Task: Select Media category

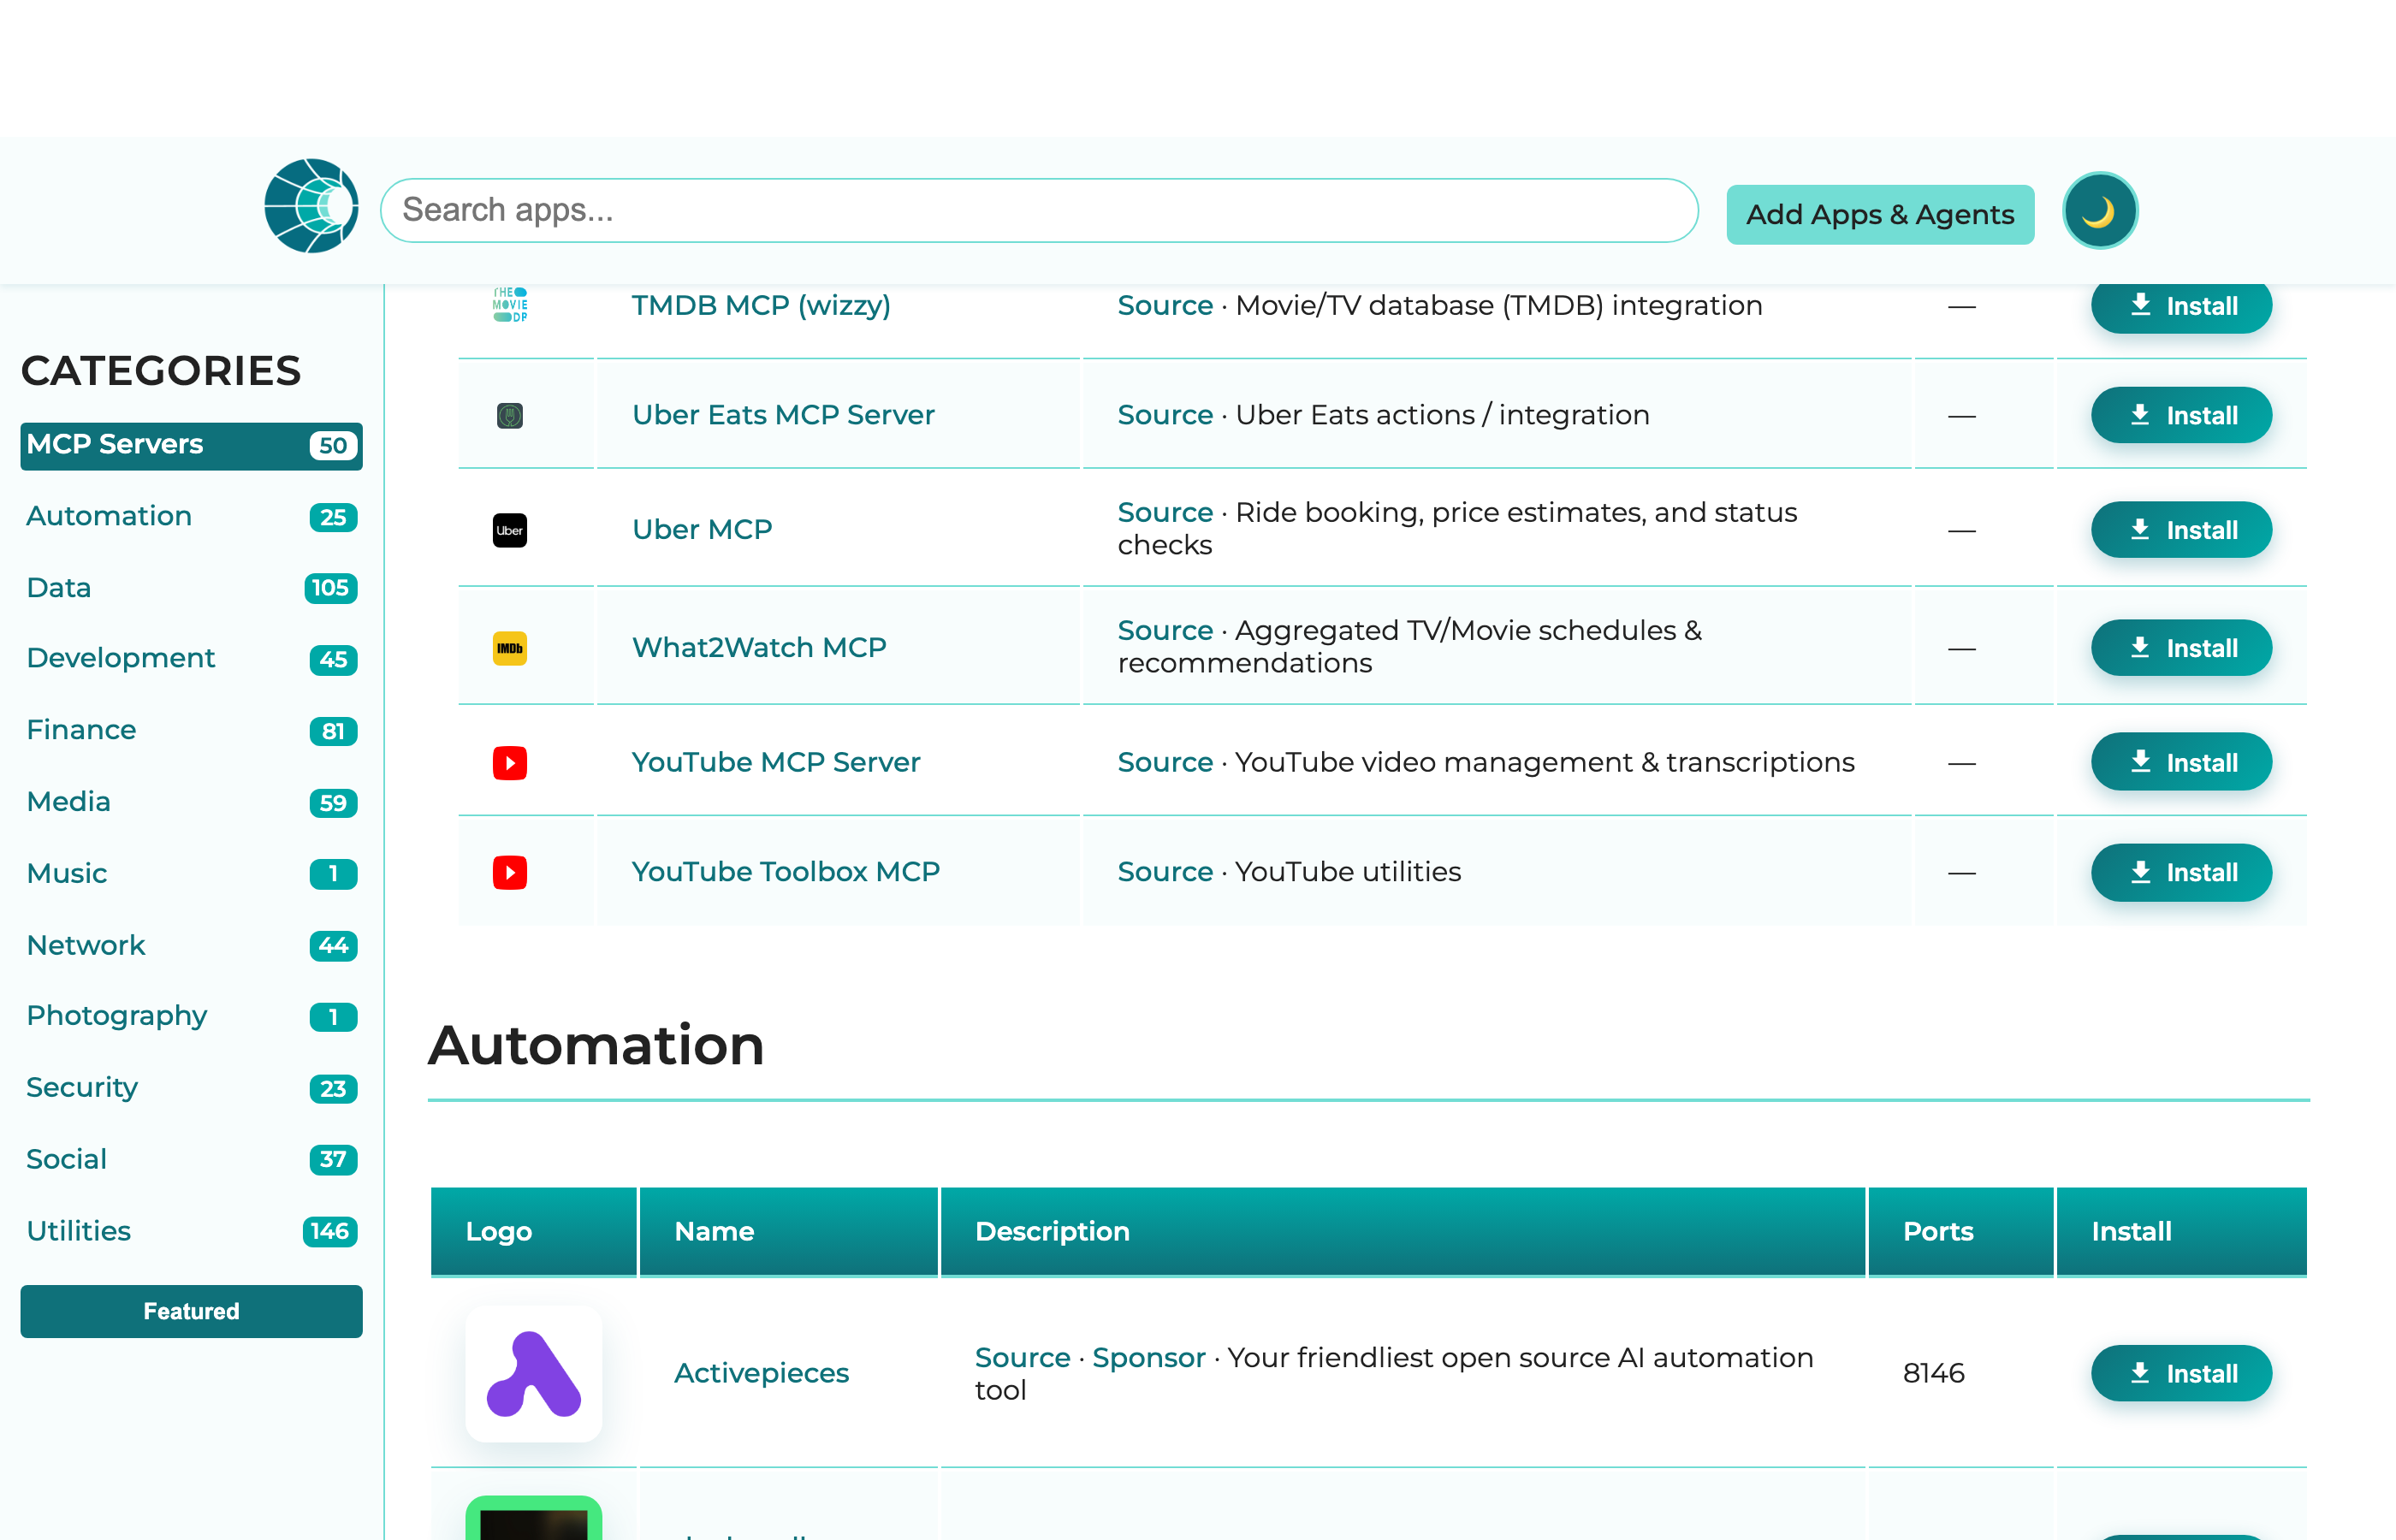Action: pos(191,802)
